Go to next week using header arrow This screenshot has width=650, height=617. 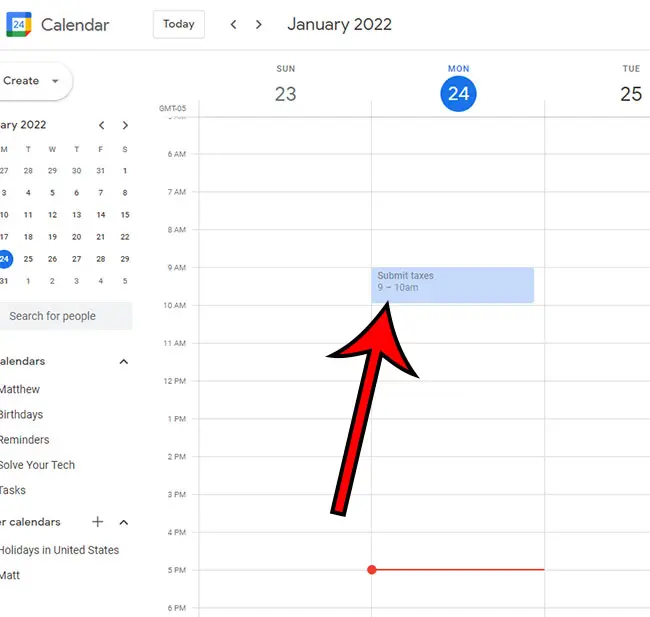[x=259, y=24]
